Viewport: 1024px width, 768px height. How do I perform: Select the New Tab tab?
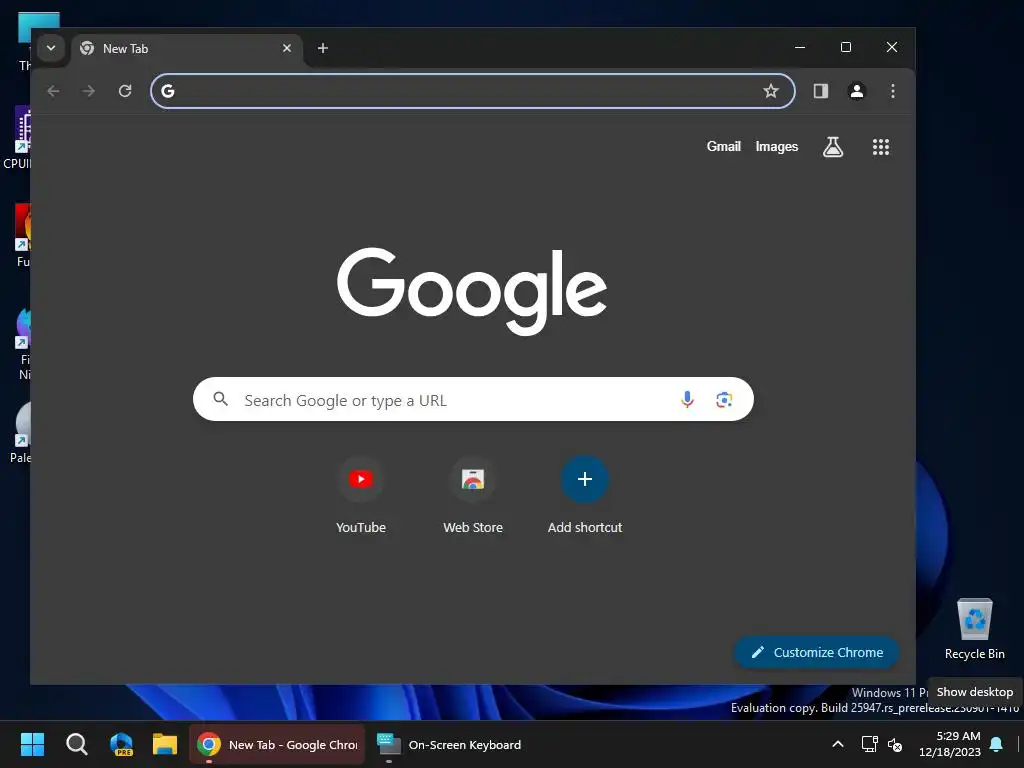187,49
